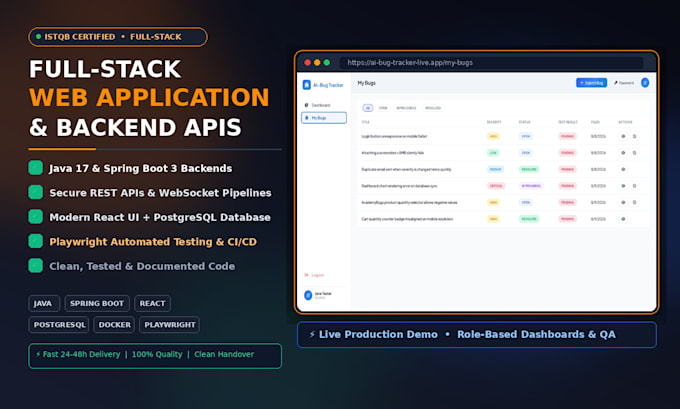680x409 pixels.
Task: Click the Status column header
Action: [524, 122]
